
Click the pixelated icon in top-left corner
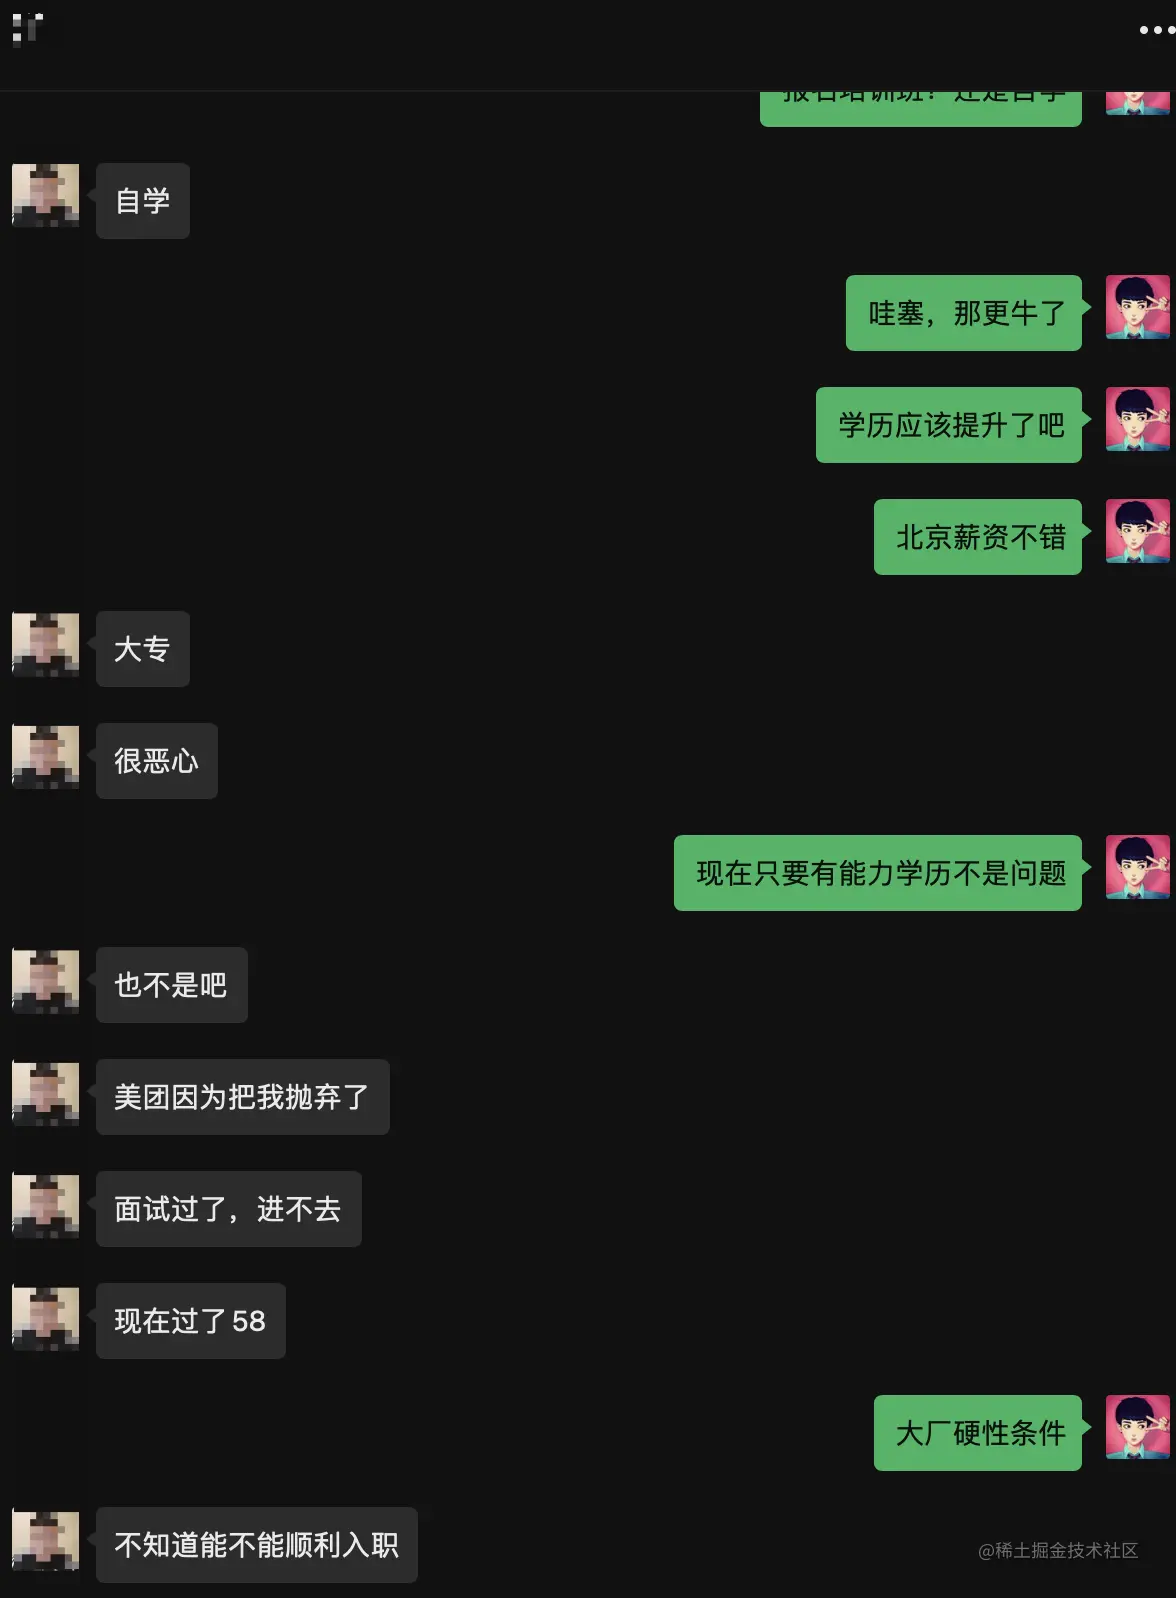pyautogui.click(x=27, y=28)
